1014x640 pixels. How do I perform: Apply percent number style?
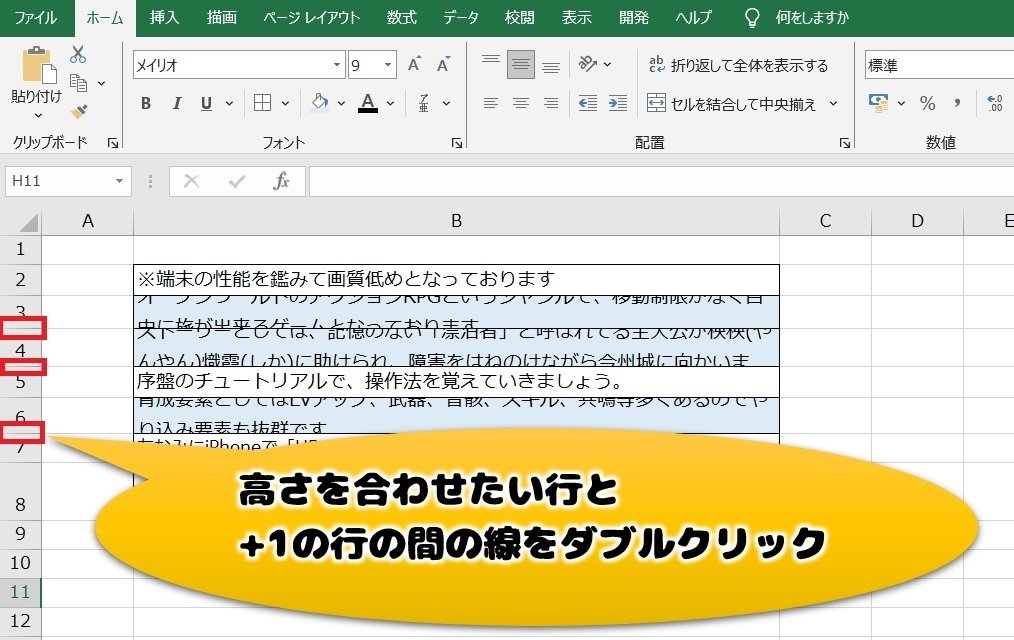pyautogui.click(x=928, y=103)
